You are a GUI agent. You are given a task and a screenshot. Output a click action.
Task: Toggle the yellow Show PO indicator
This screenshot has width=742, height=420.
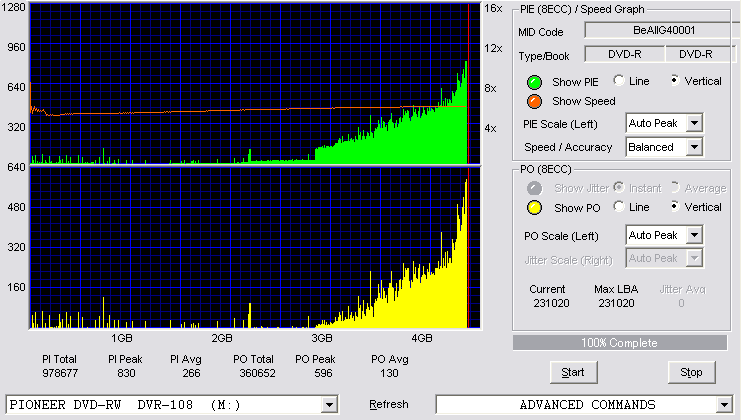[534, 208]
